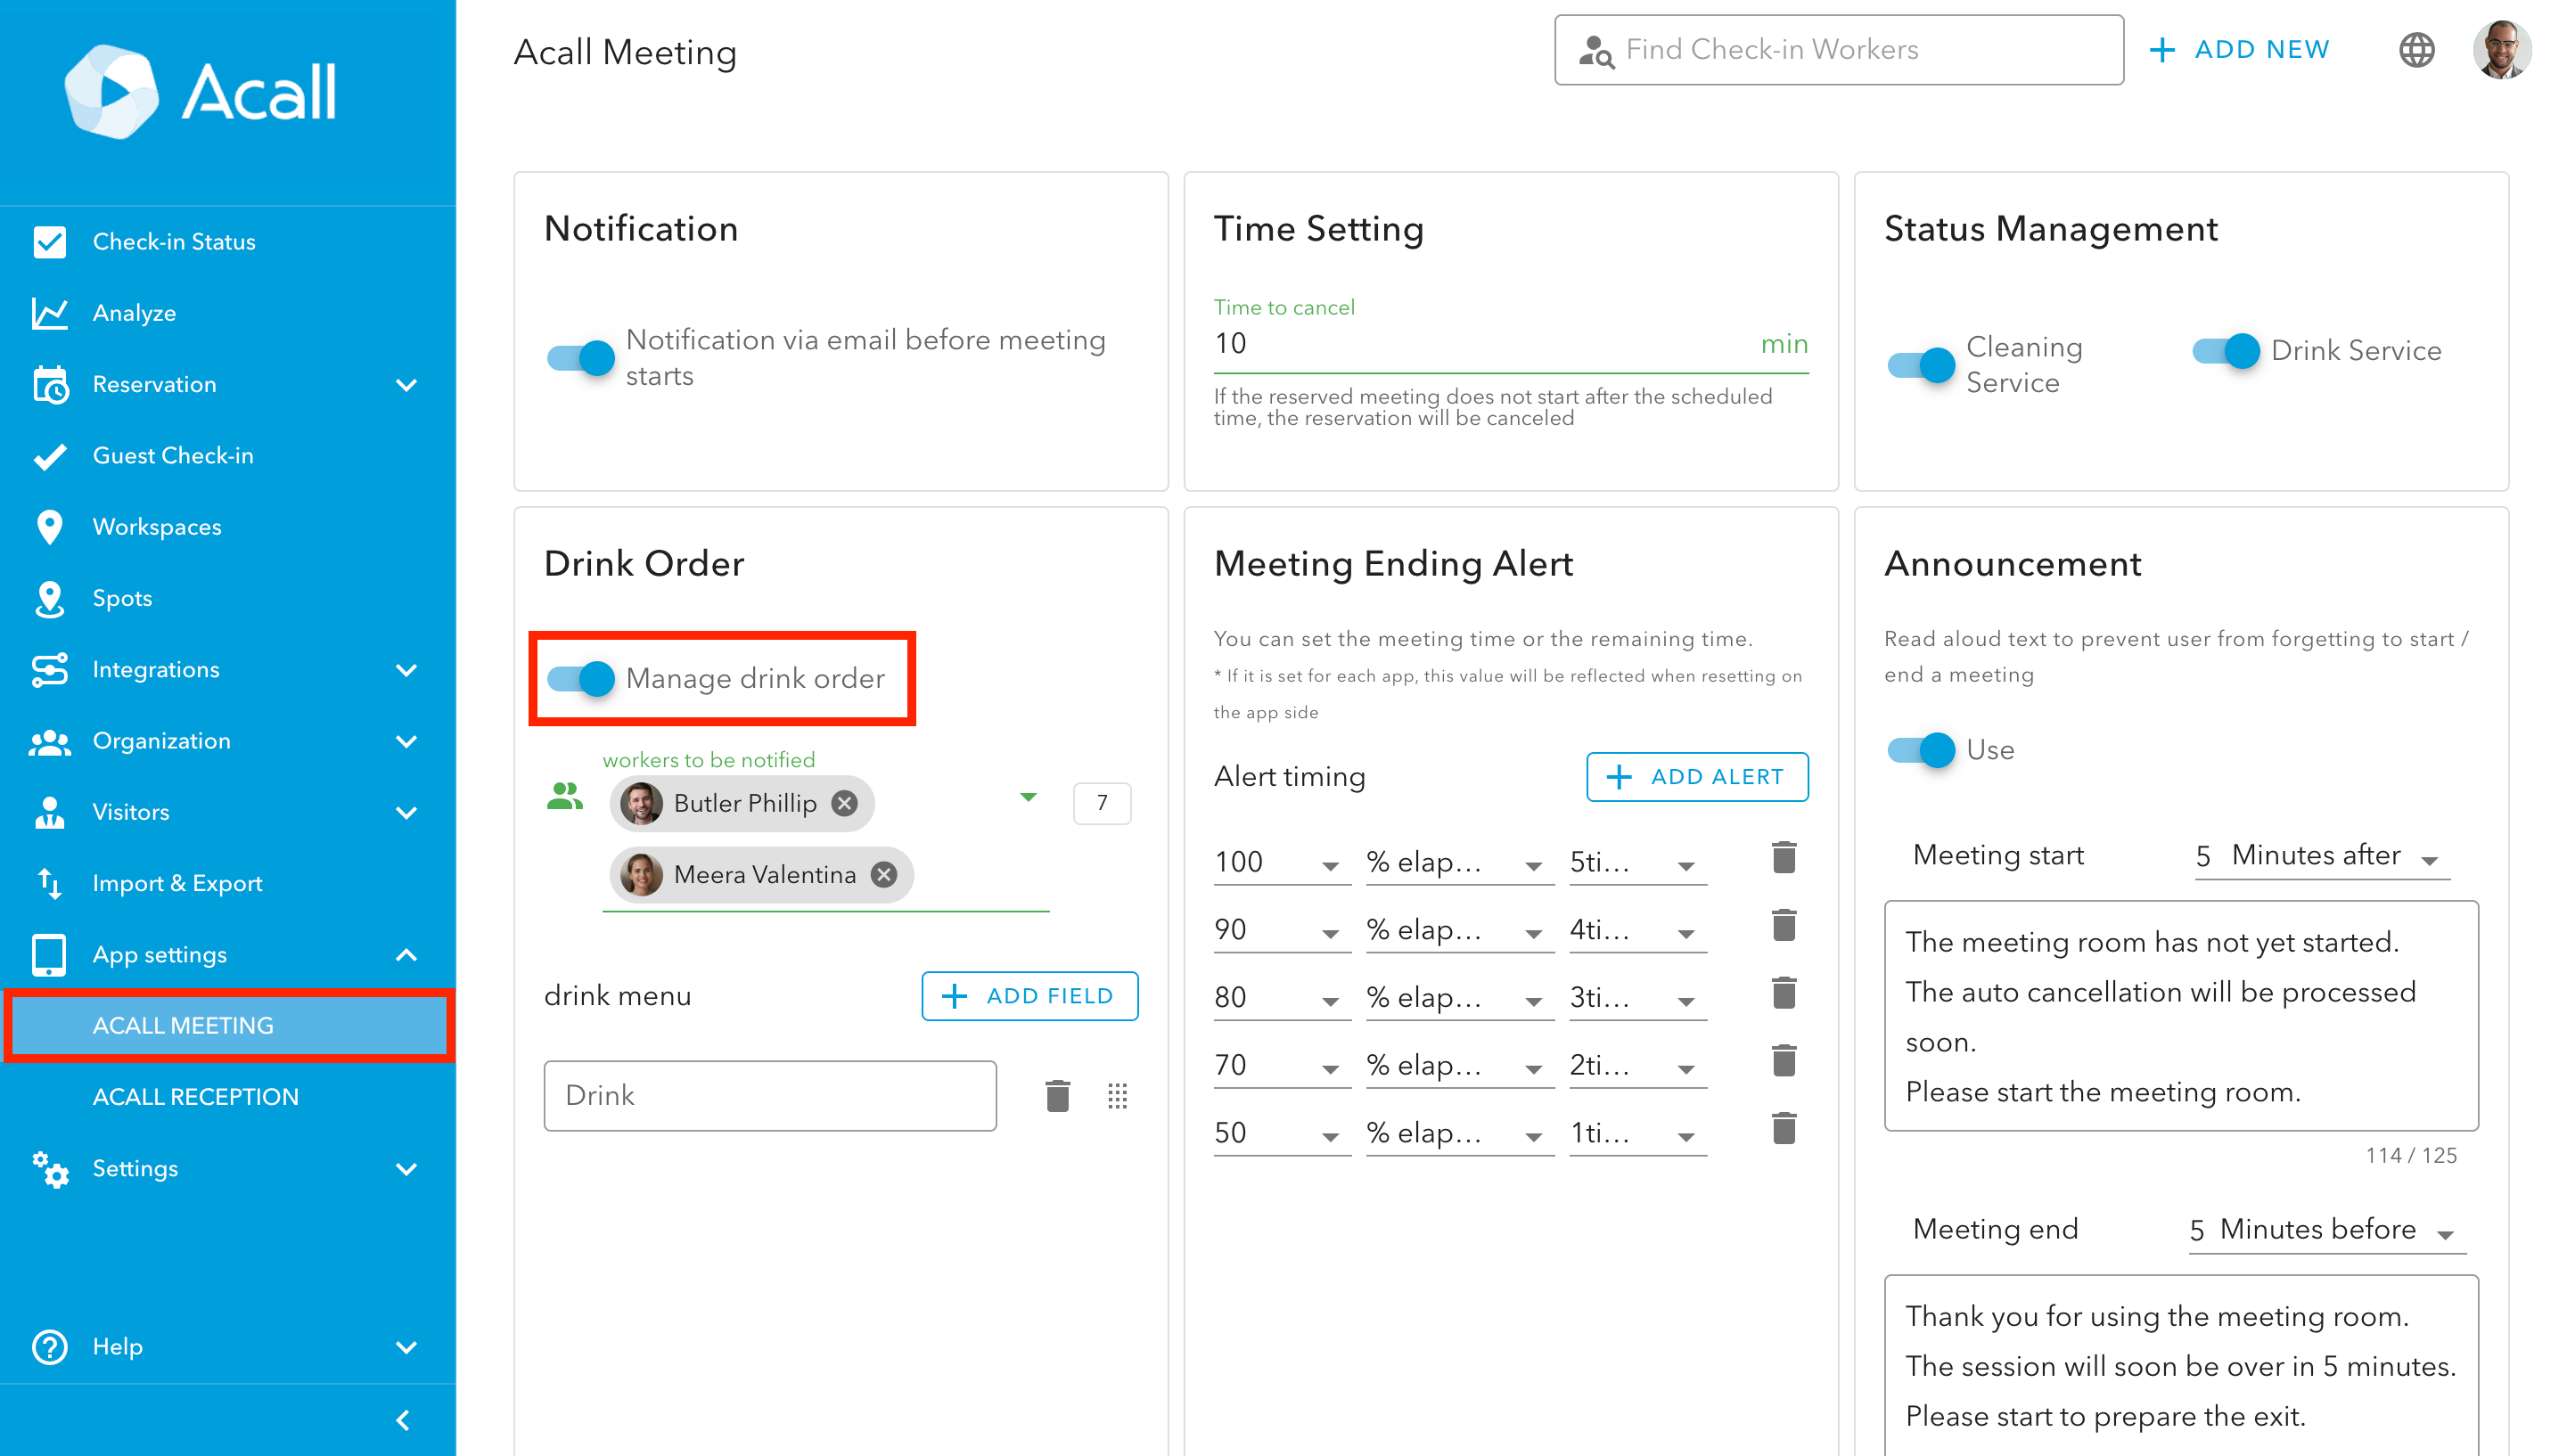The image size is (2567, 1456).
Task: Toggle Cleaning Service switch
Action: pos(1920,364)
